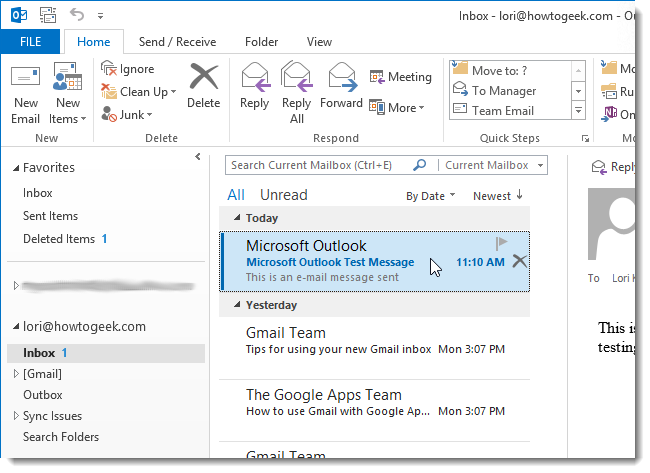Open the Outbox folder
This screenshot has height=473, width=650.
click(x=43, y=395)
